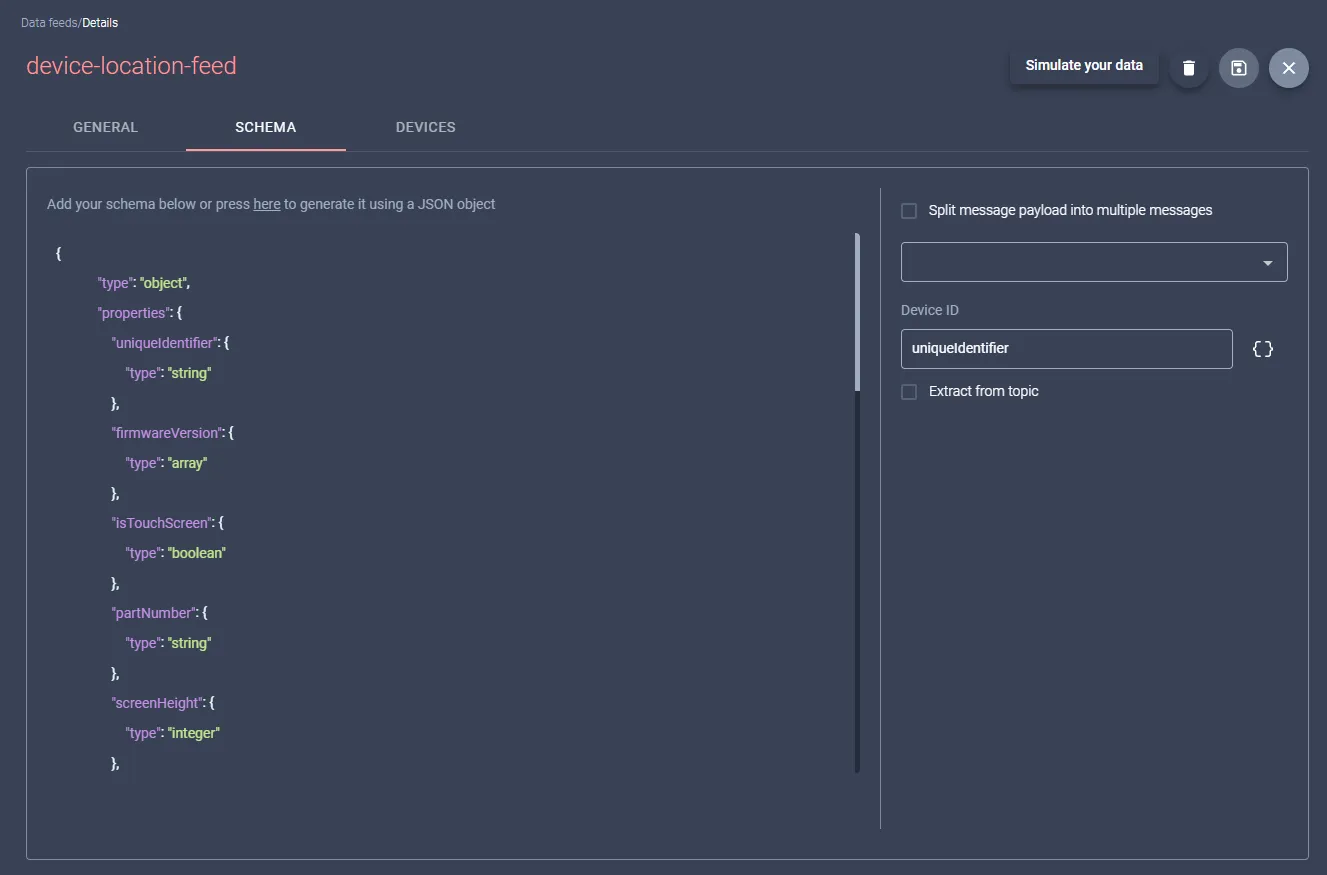Click the "boolean" type value
Screen dimensions: 1327x875
click(197, 553)
